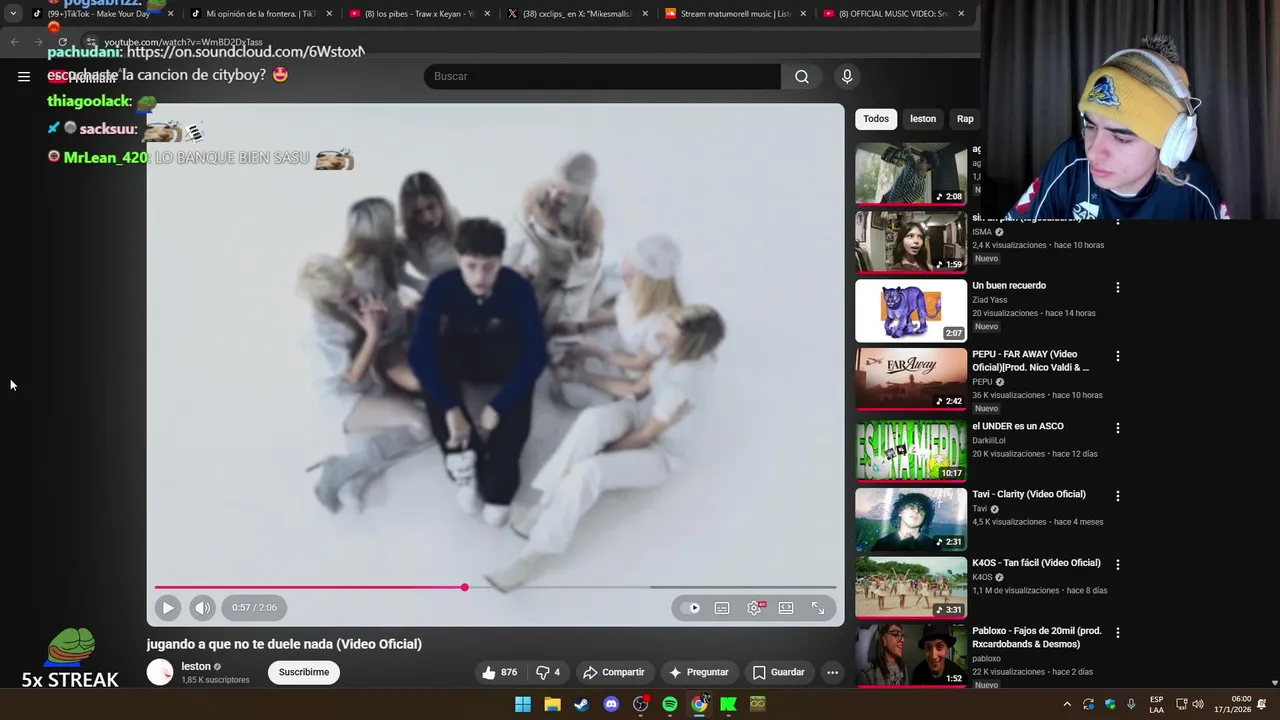Click the search magnifier button

point(802,76)
